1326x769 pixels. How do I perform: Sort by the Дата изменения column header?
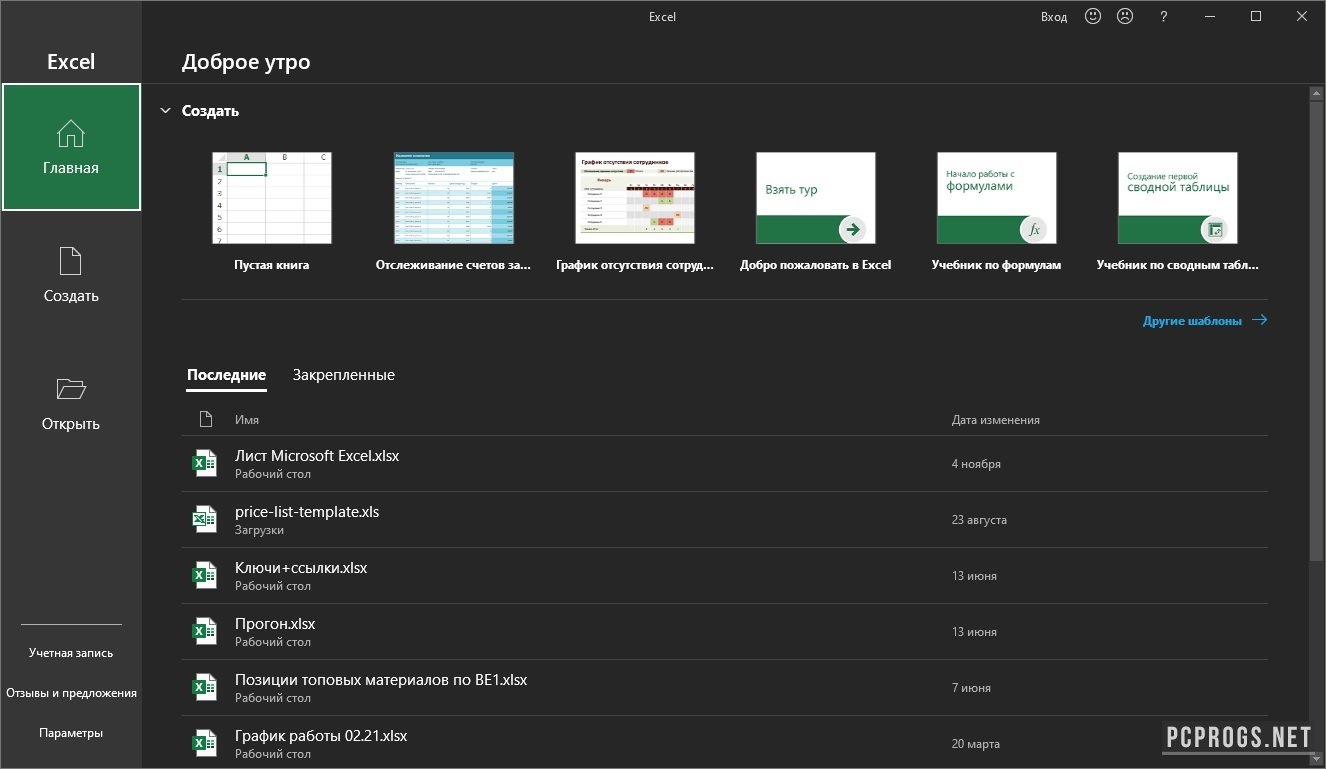click(996, 420)
